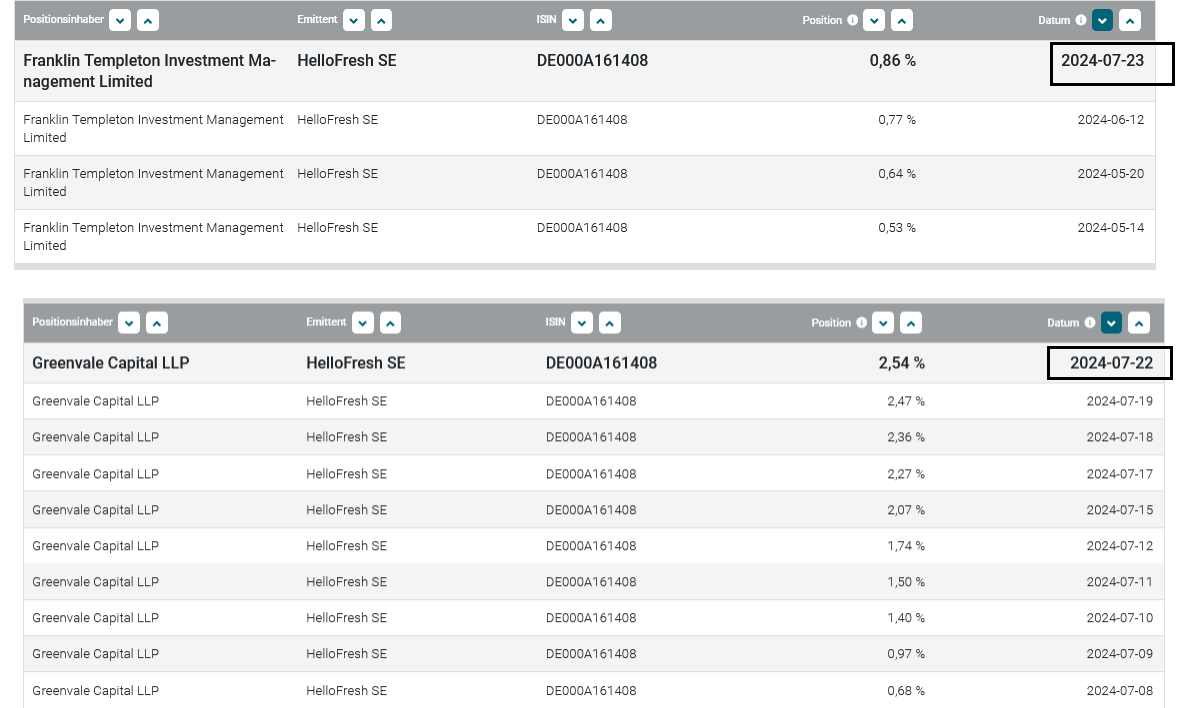Select the 0,53 % position value

[x=897, y=228]
